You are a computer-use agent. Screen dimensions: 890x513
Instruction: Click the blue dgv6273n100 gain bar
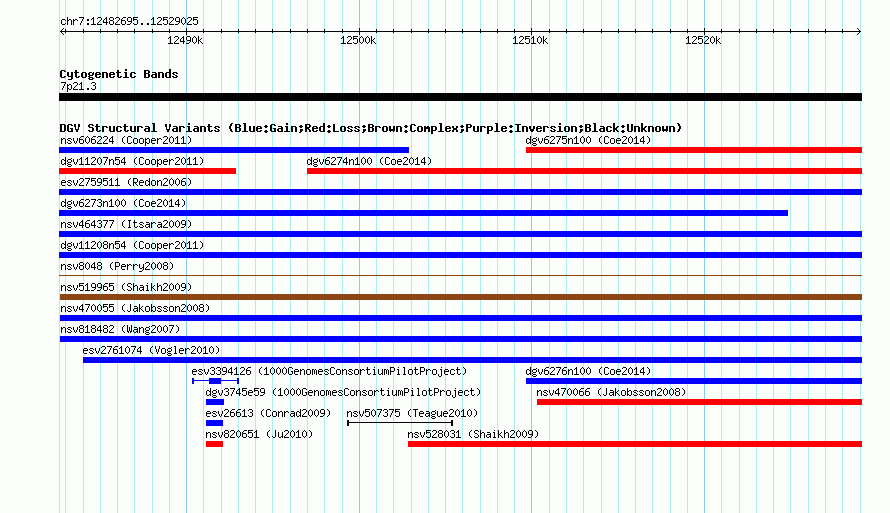pyautogui.click(x=423, y=213)
